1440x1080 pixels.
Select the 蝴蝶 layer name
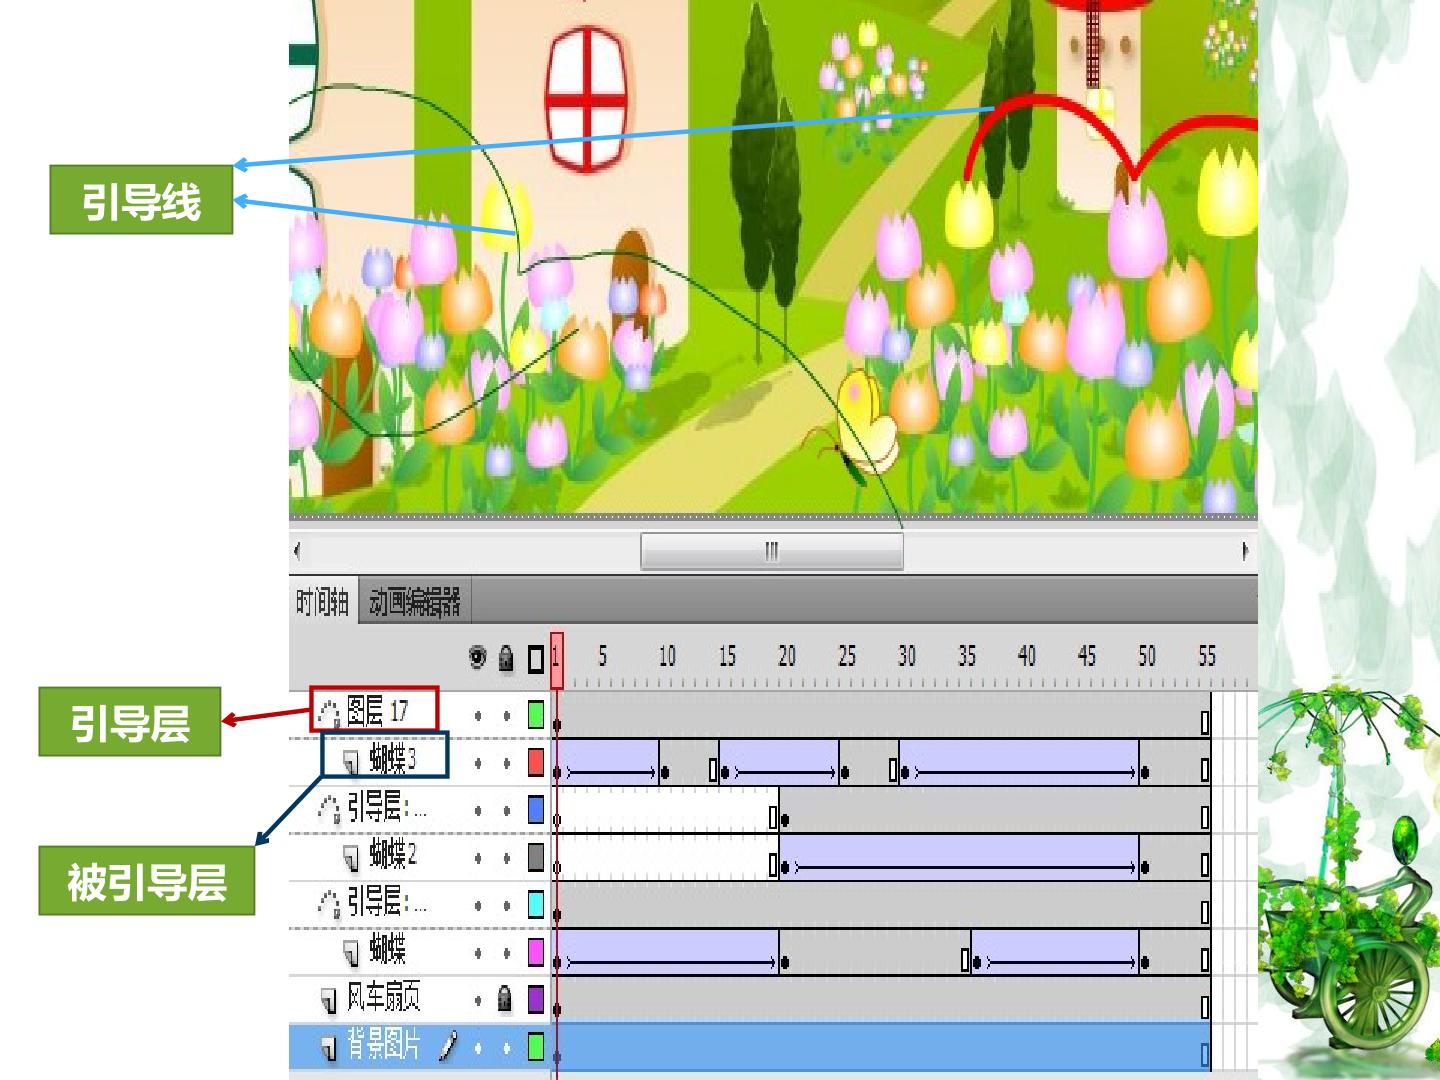tap(388, 949)
